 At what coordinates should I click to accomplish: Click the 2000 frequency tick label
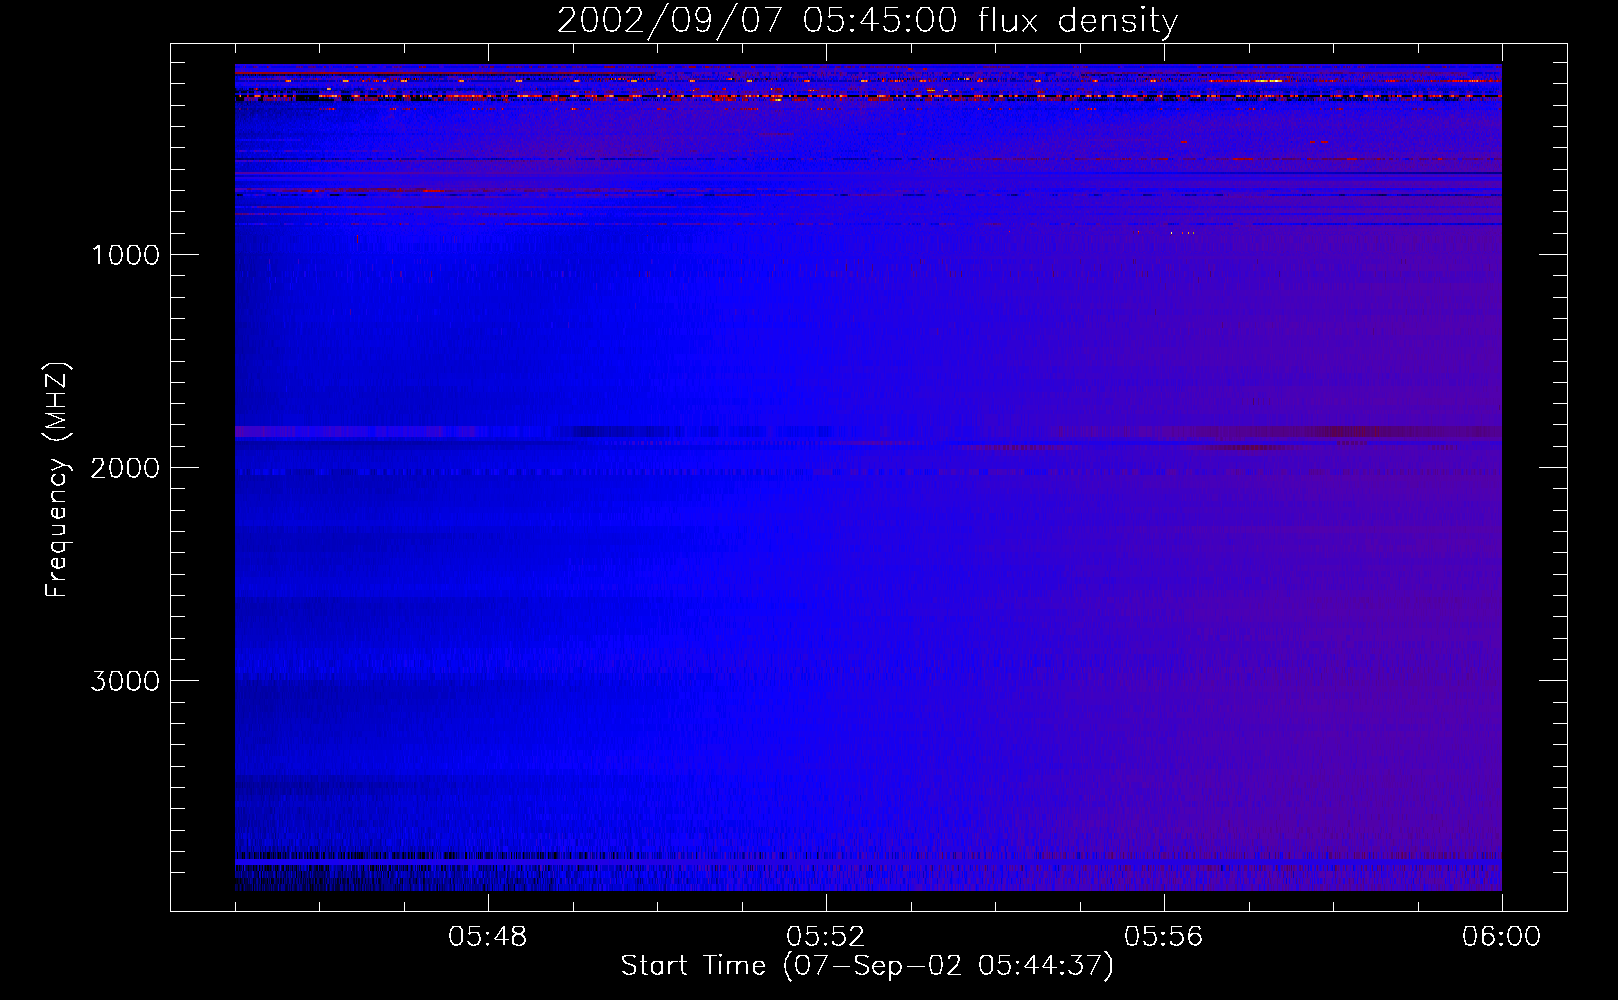(125, 468)
